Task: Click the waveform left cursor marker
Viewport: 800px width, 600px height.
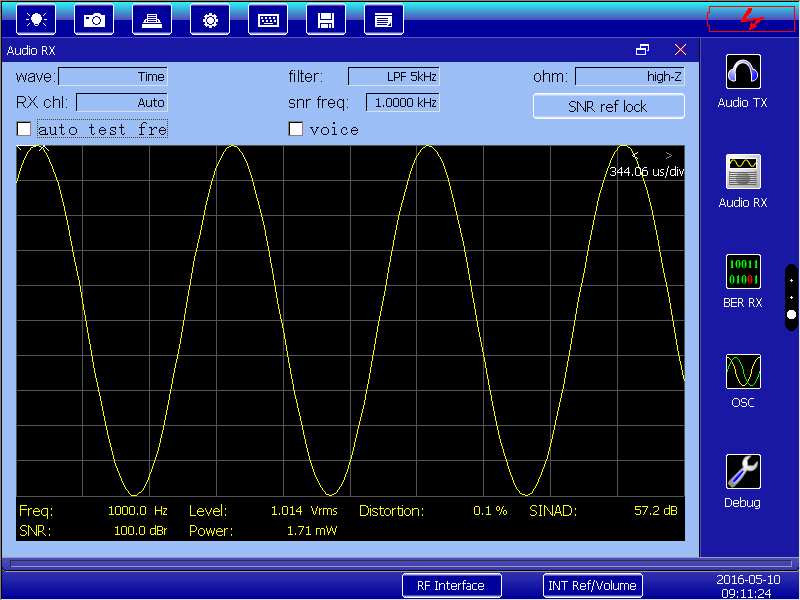Action: 20,148
